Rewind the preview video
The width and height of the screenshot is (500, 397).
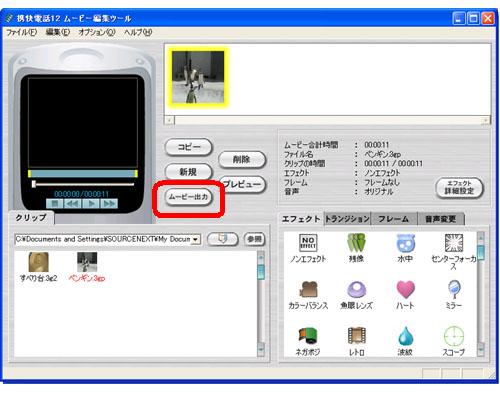click(x=73, y=203)
